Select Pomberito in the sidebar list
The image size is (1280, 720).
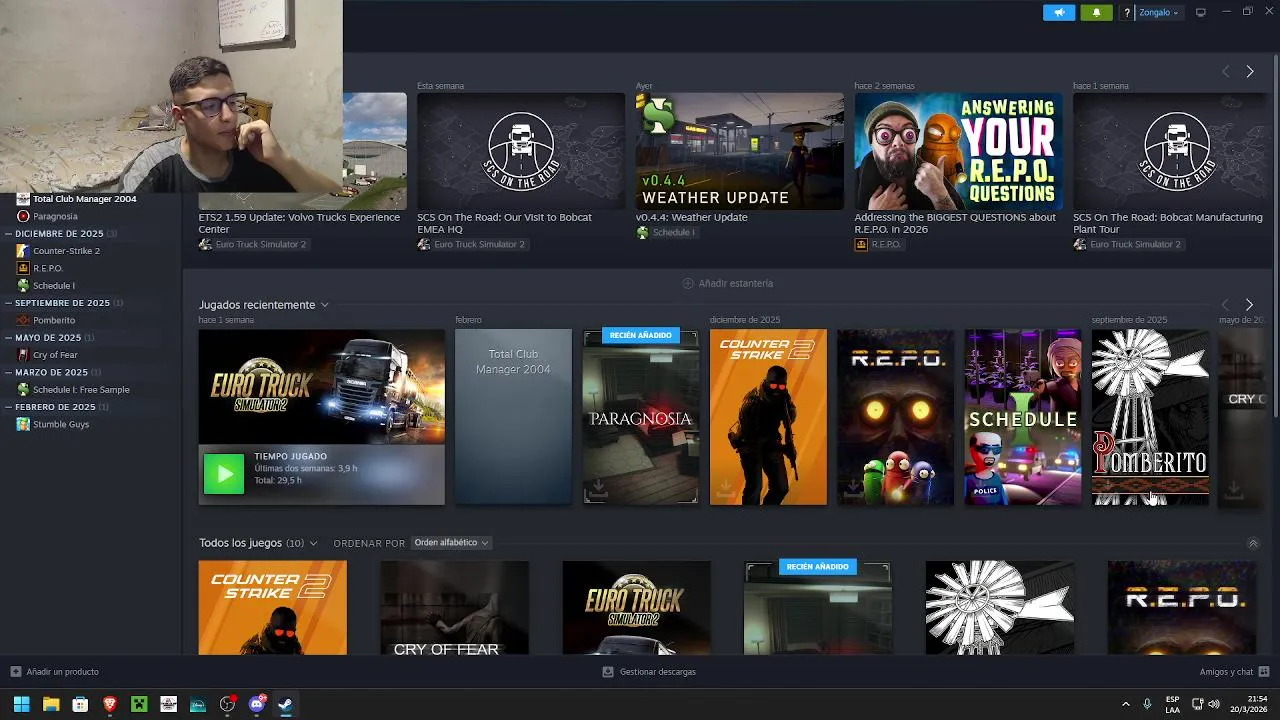(54, 320)
